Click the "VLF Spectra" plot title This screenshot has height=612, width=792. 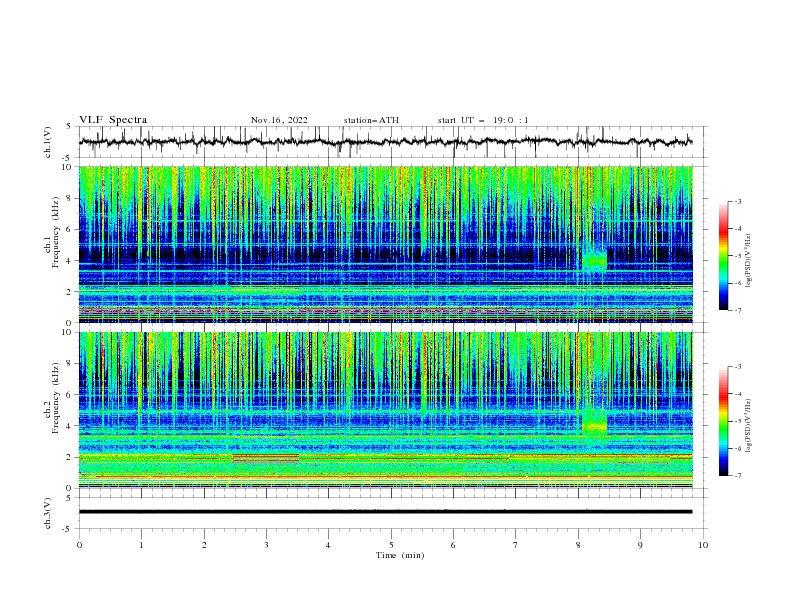(113, 120)
